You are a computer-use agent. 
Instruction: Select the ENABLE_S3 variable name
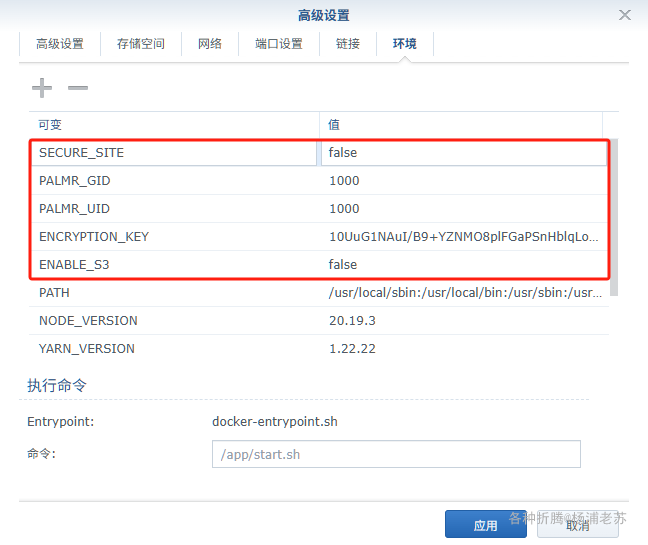pos(74,264)
